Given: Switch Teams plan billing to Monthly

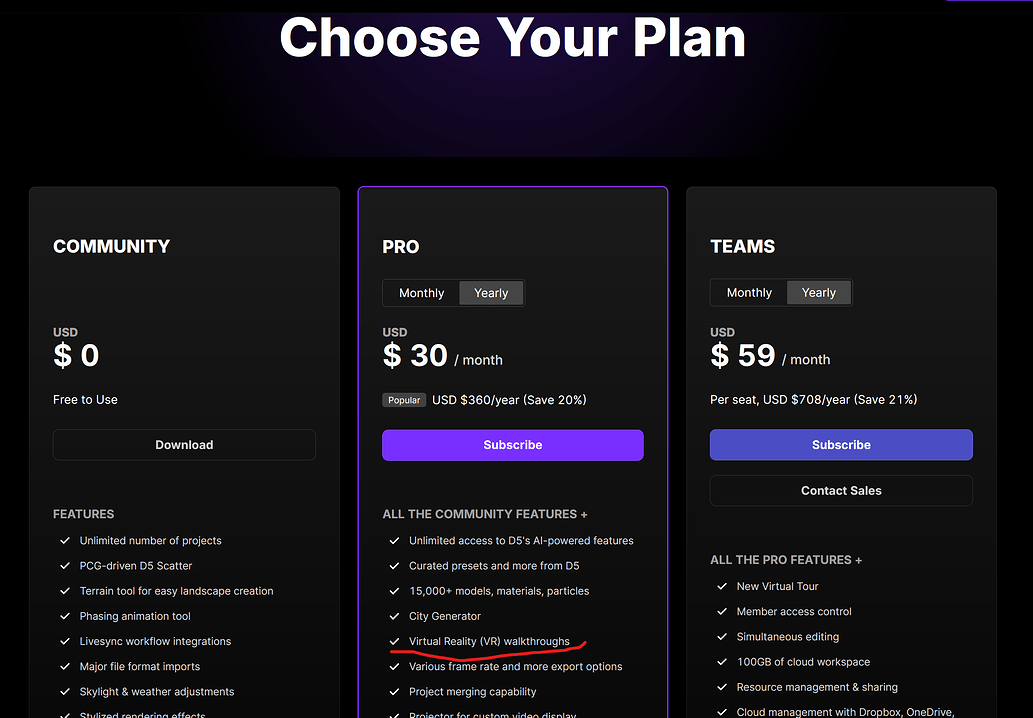Looking at the screenshot, I should (749, 293).
